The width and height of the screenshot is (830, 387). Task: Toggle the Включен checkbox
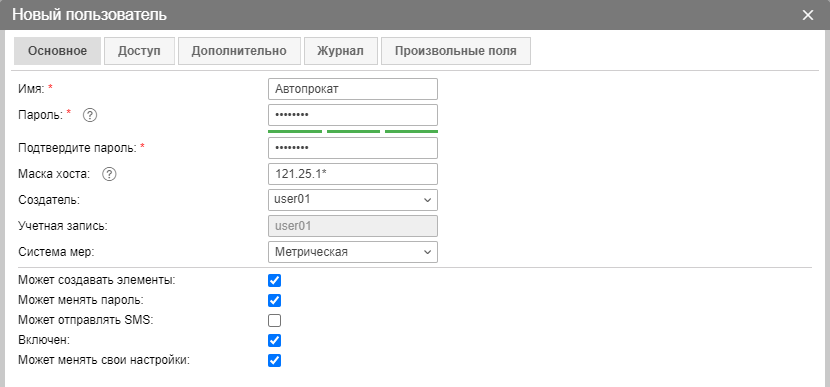click(x=274, y=340)
